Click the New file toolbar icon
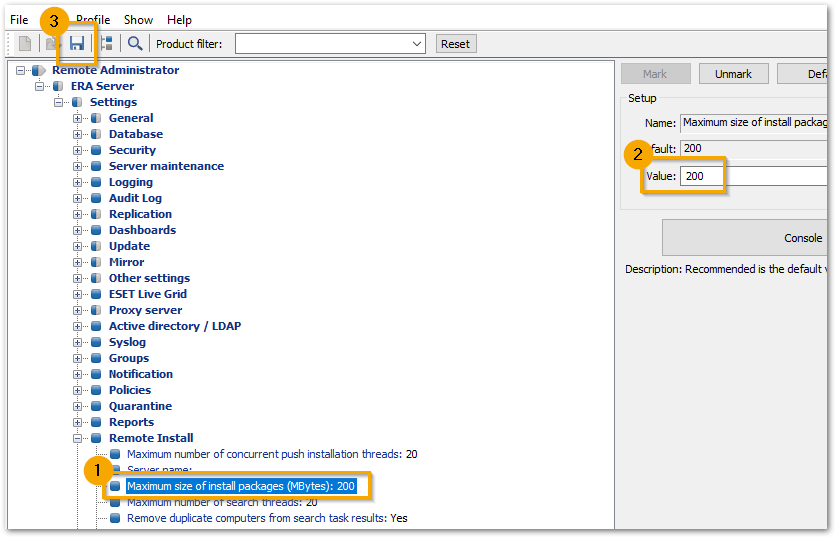 [x=25, y=43]
